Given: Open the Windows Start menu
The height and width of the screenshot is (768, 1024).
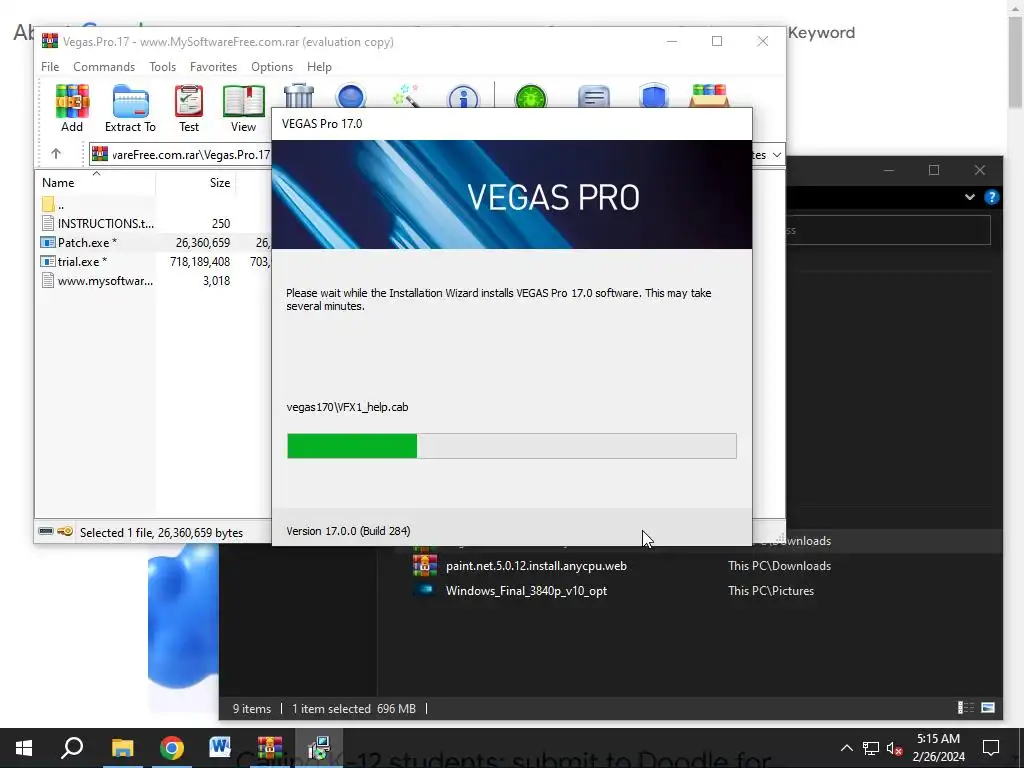Looking at the screenshot, I should pos(24,748).
